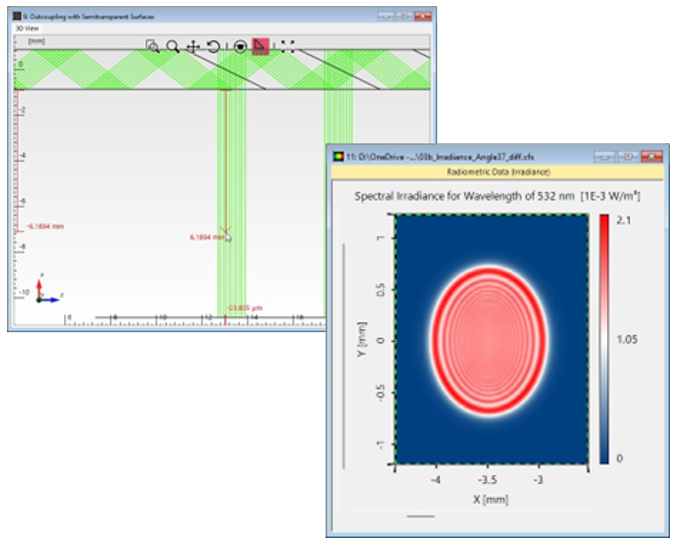This screenshot has height=544, width=675.
Task: Close the Outcoupling with Semitransparent Surfaces window
Action: tap(423, 17)
